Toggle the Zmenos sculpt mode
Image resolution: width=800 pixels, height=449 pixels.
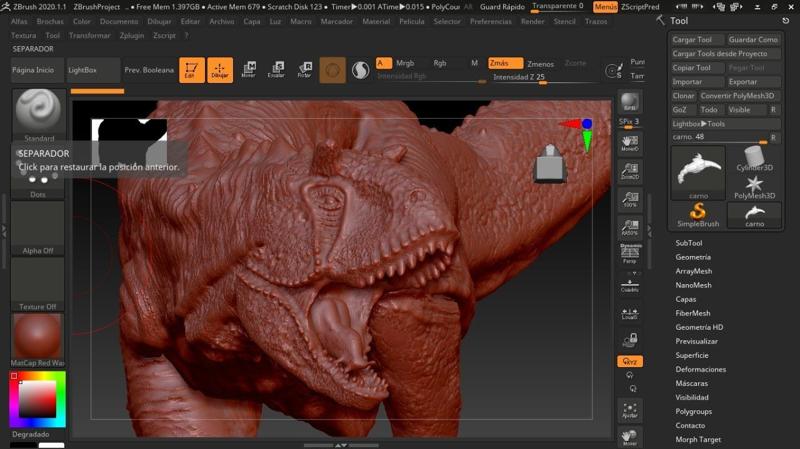click(x=540, y=63)
